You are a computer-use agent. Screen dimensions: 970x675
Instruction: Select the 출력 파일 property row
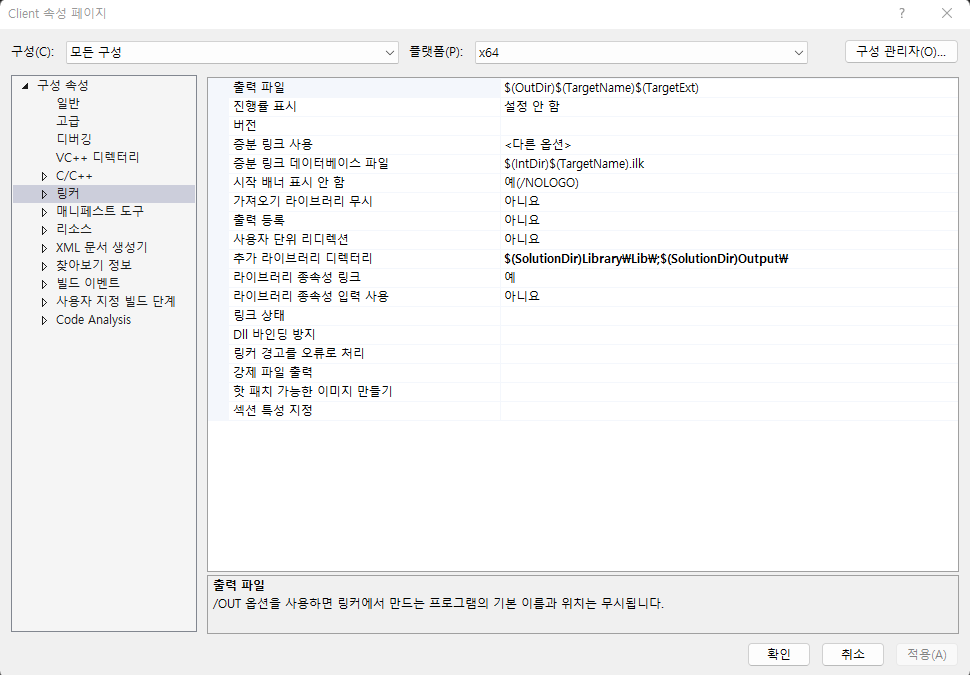coord(583,88)
